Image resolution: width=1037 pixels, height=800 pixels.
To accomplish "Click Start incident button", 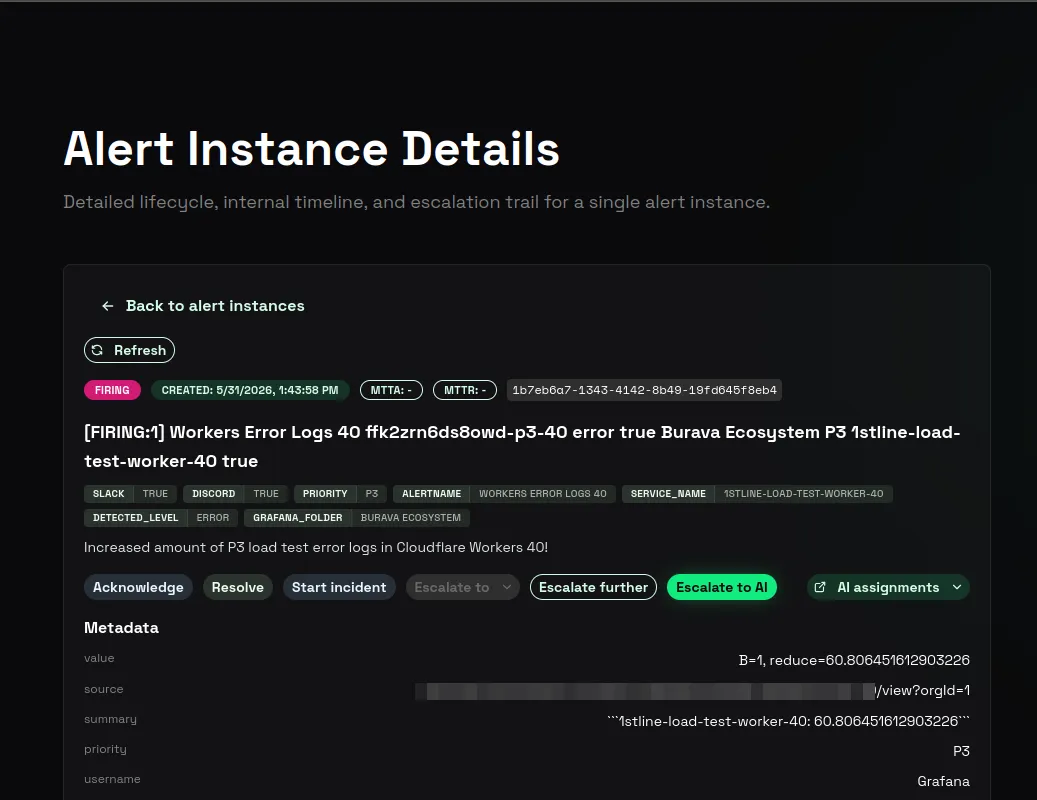I will pyautogui.click(x=339, y=587).
